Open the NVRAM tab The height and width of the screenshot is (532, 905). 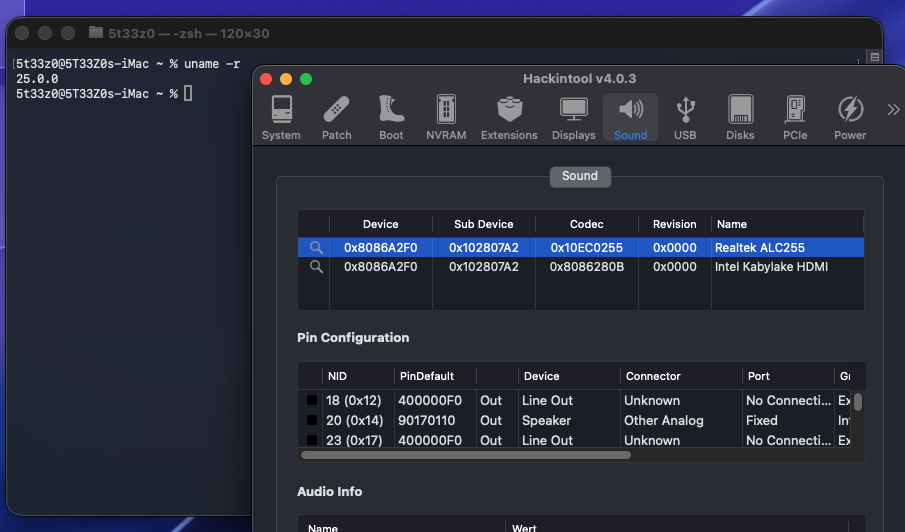446,118
